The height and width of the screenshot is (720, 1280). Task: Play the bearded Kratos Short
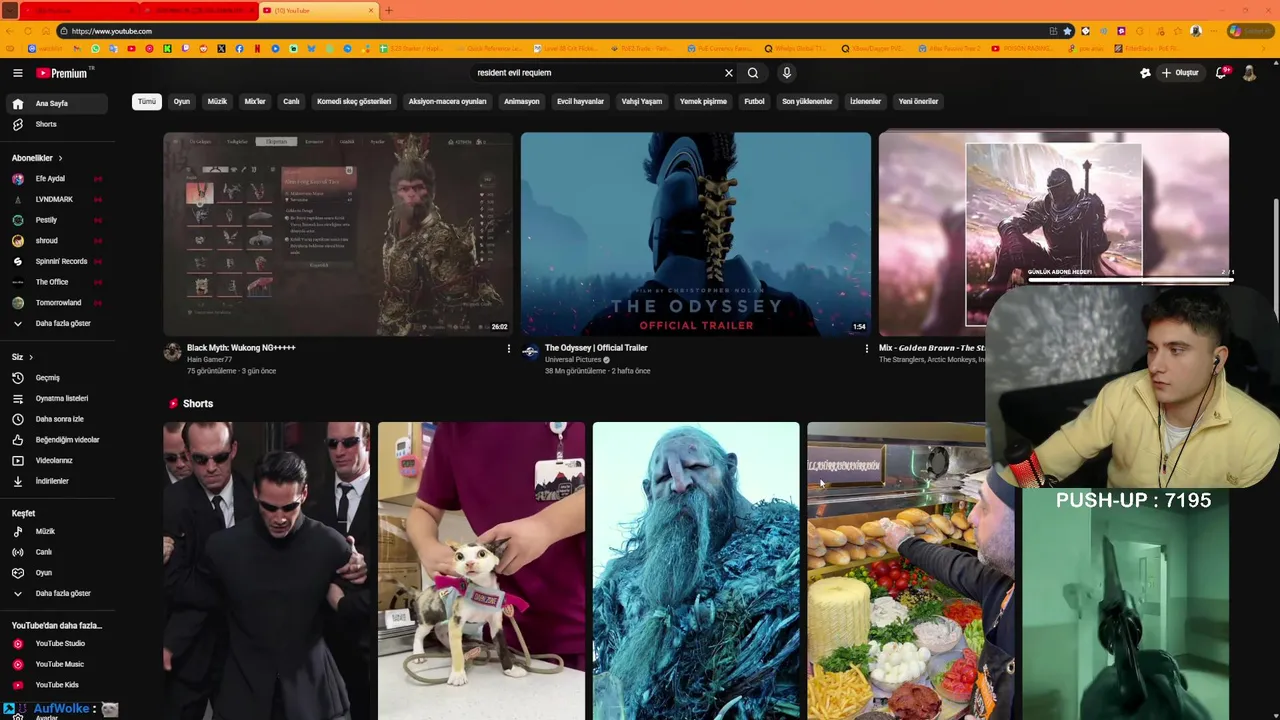[696, 571]
